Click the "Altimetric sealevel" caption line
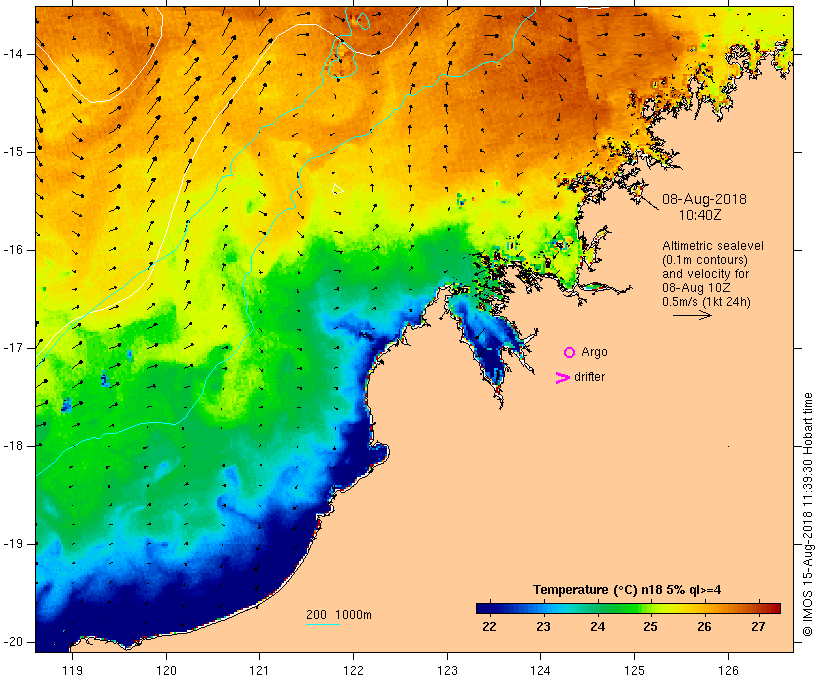Image resolution: width=820 pixels, height=680 pixels. [713, 246]
